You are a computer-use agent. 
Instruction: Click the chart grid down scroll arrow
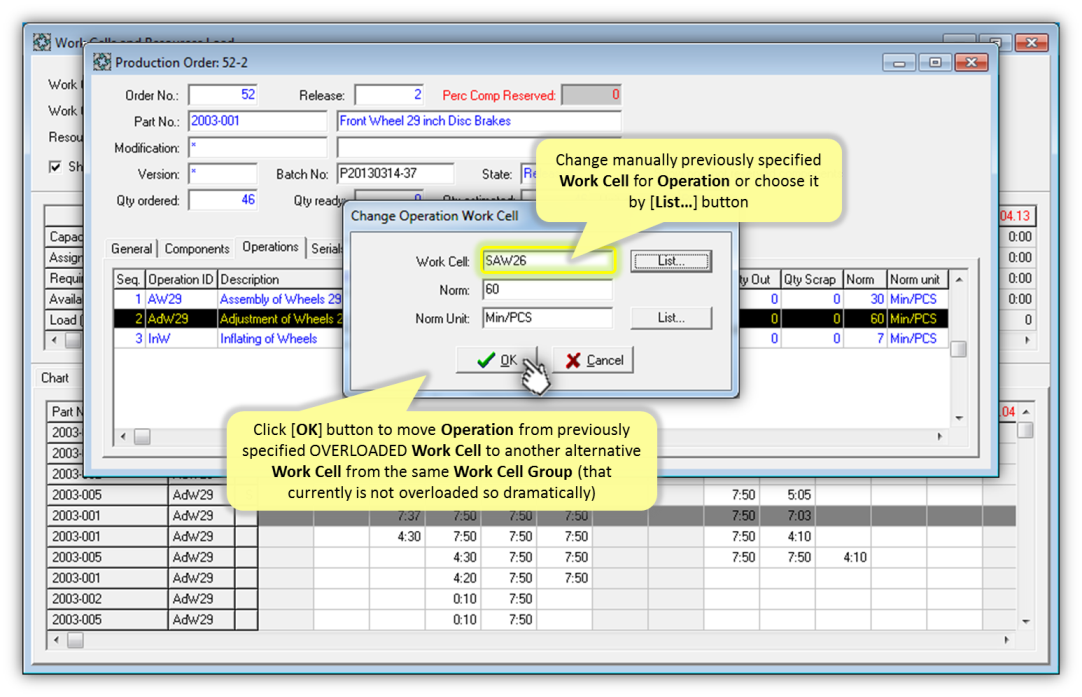pyautogui.click(x=1026, y=622)
